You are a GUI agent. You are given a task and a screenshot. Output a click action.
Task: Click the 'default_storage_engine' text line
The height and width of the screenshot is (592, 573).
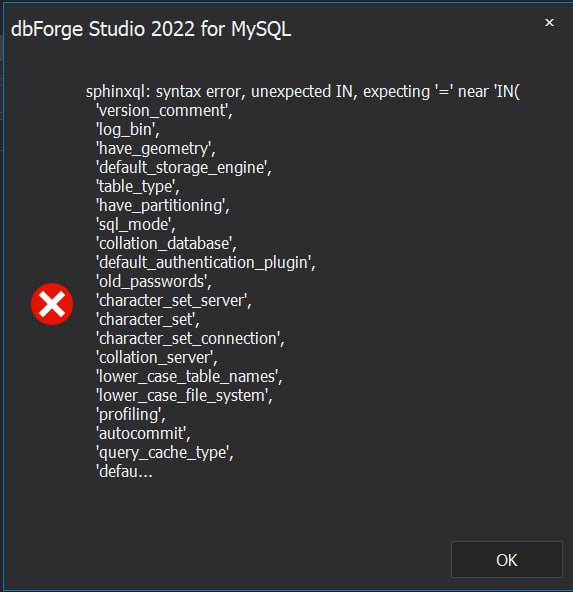[x=184, y=168]
